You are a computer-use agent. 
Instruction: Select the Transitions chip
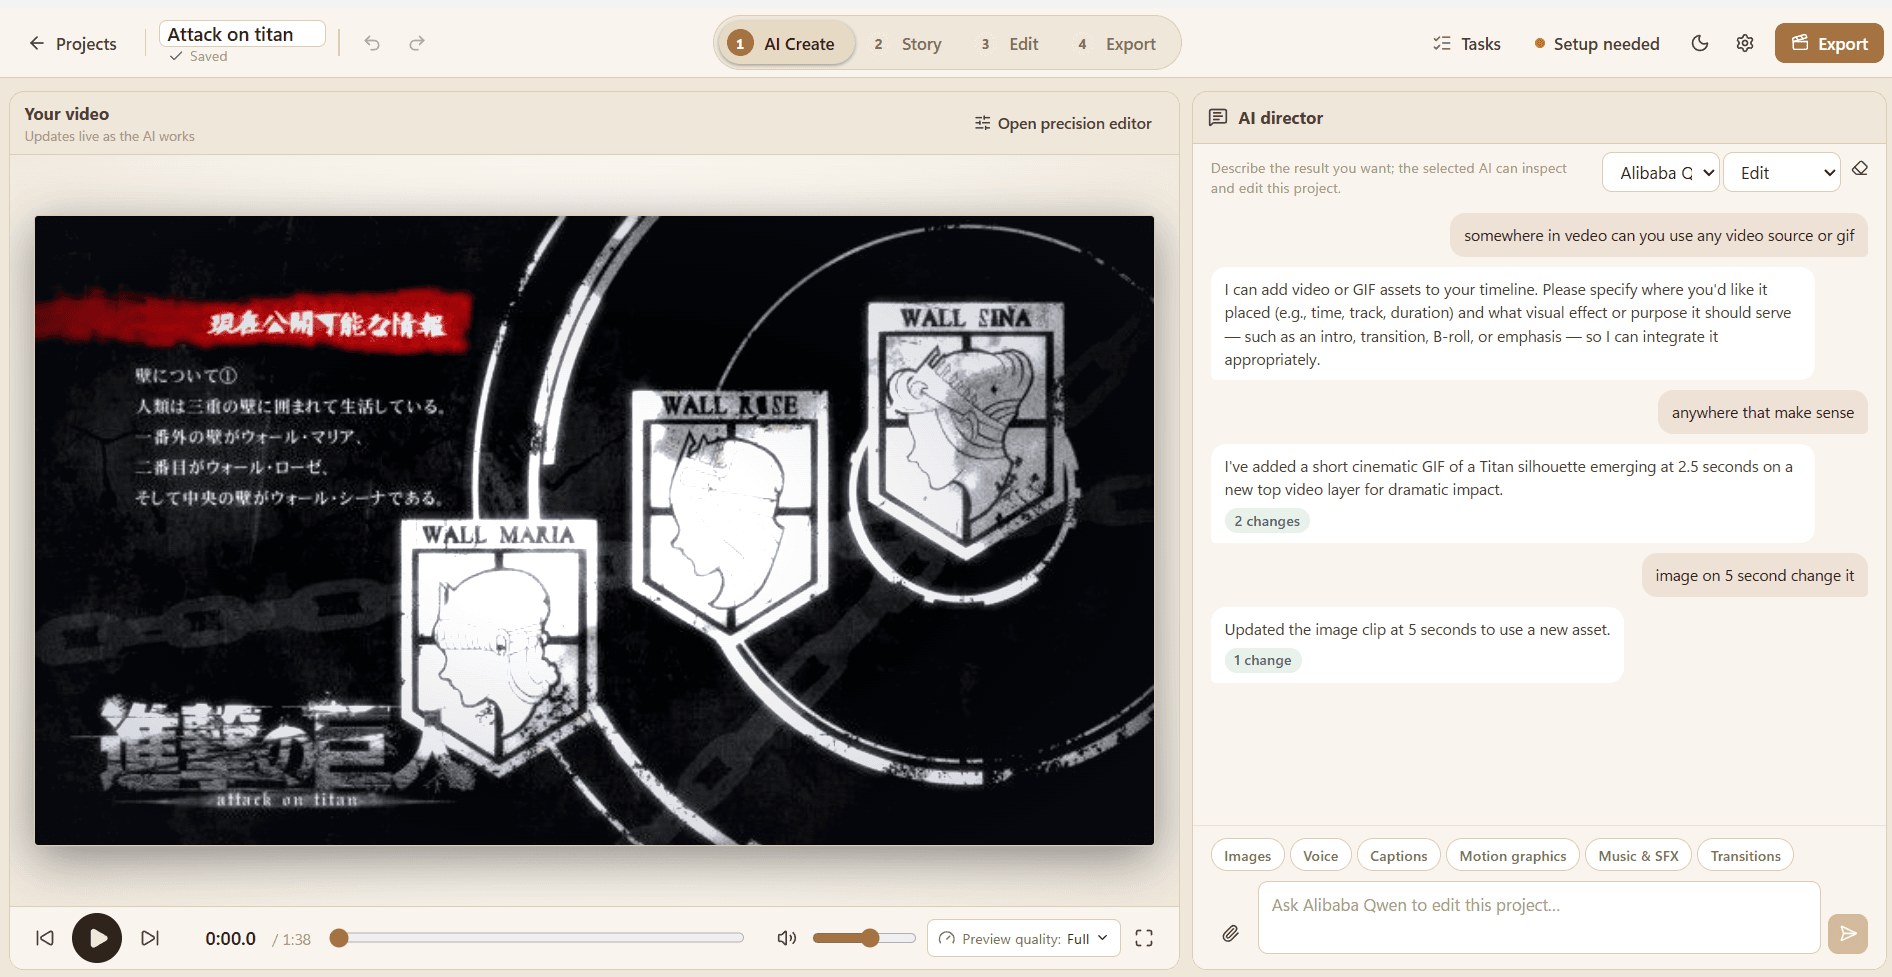1745,856
